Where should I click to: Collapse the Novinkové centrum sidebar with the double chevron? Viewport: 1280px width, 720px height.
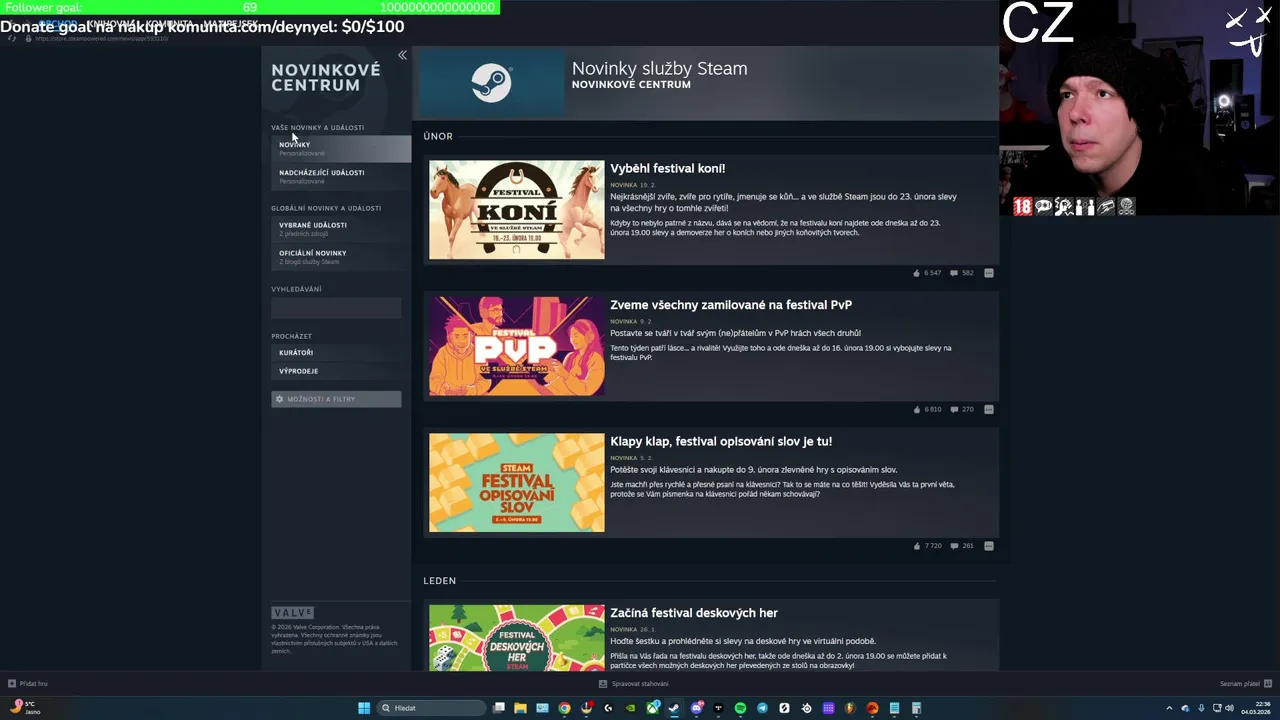point(402,55)
